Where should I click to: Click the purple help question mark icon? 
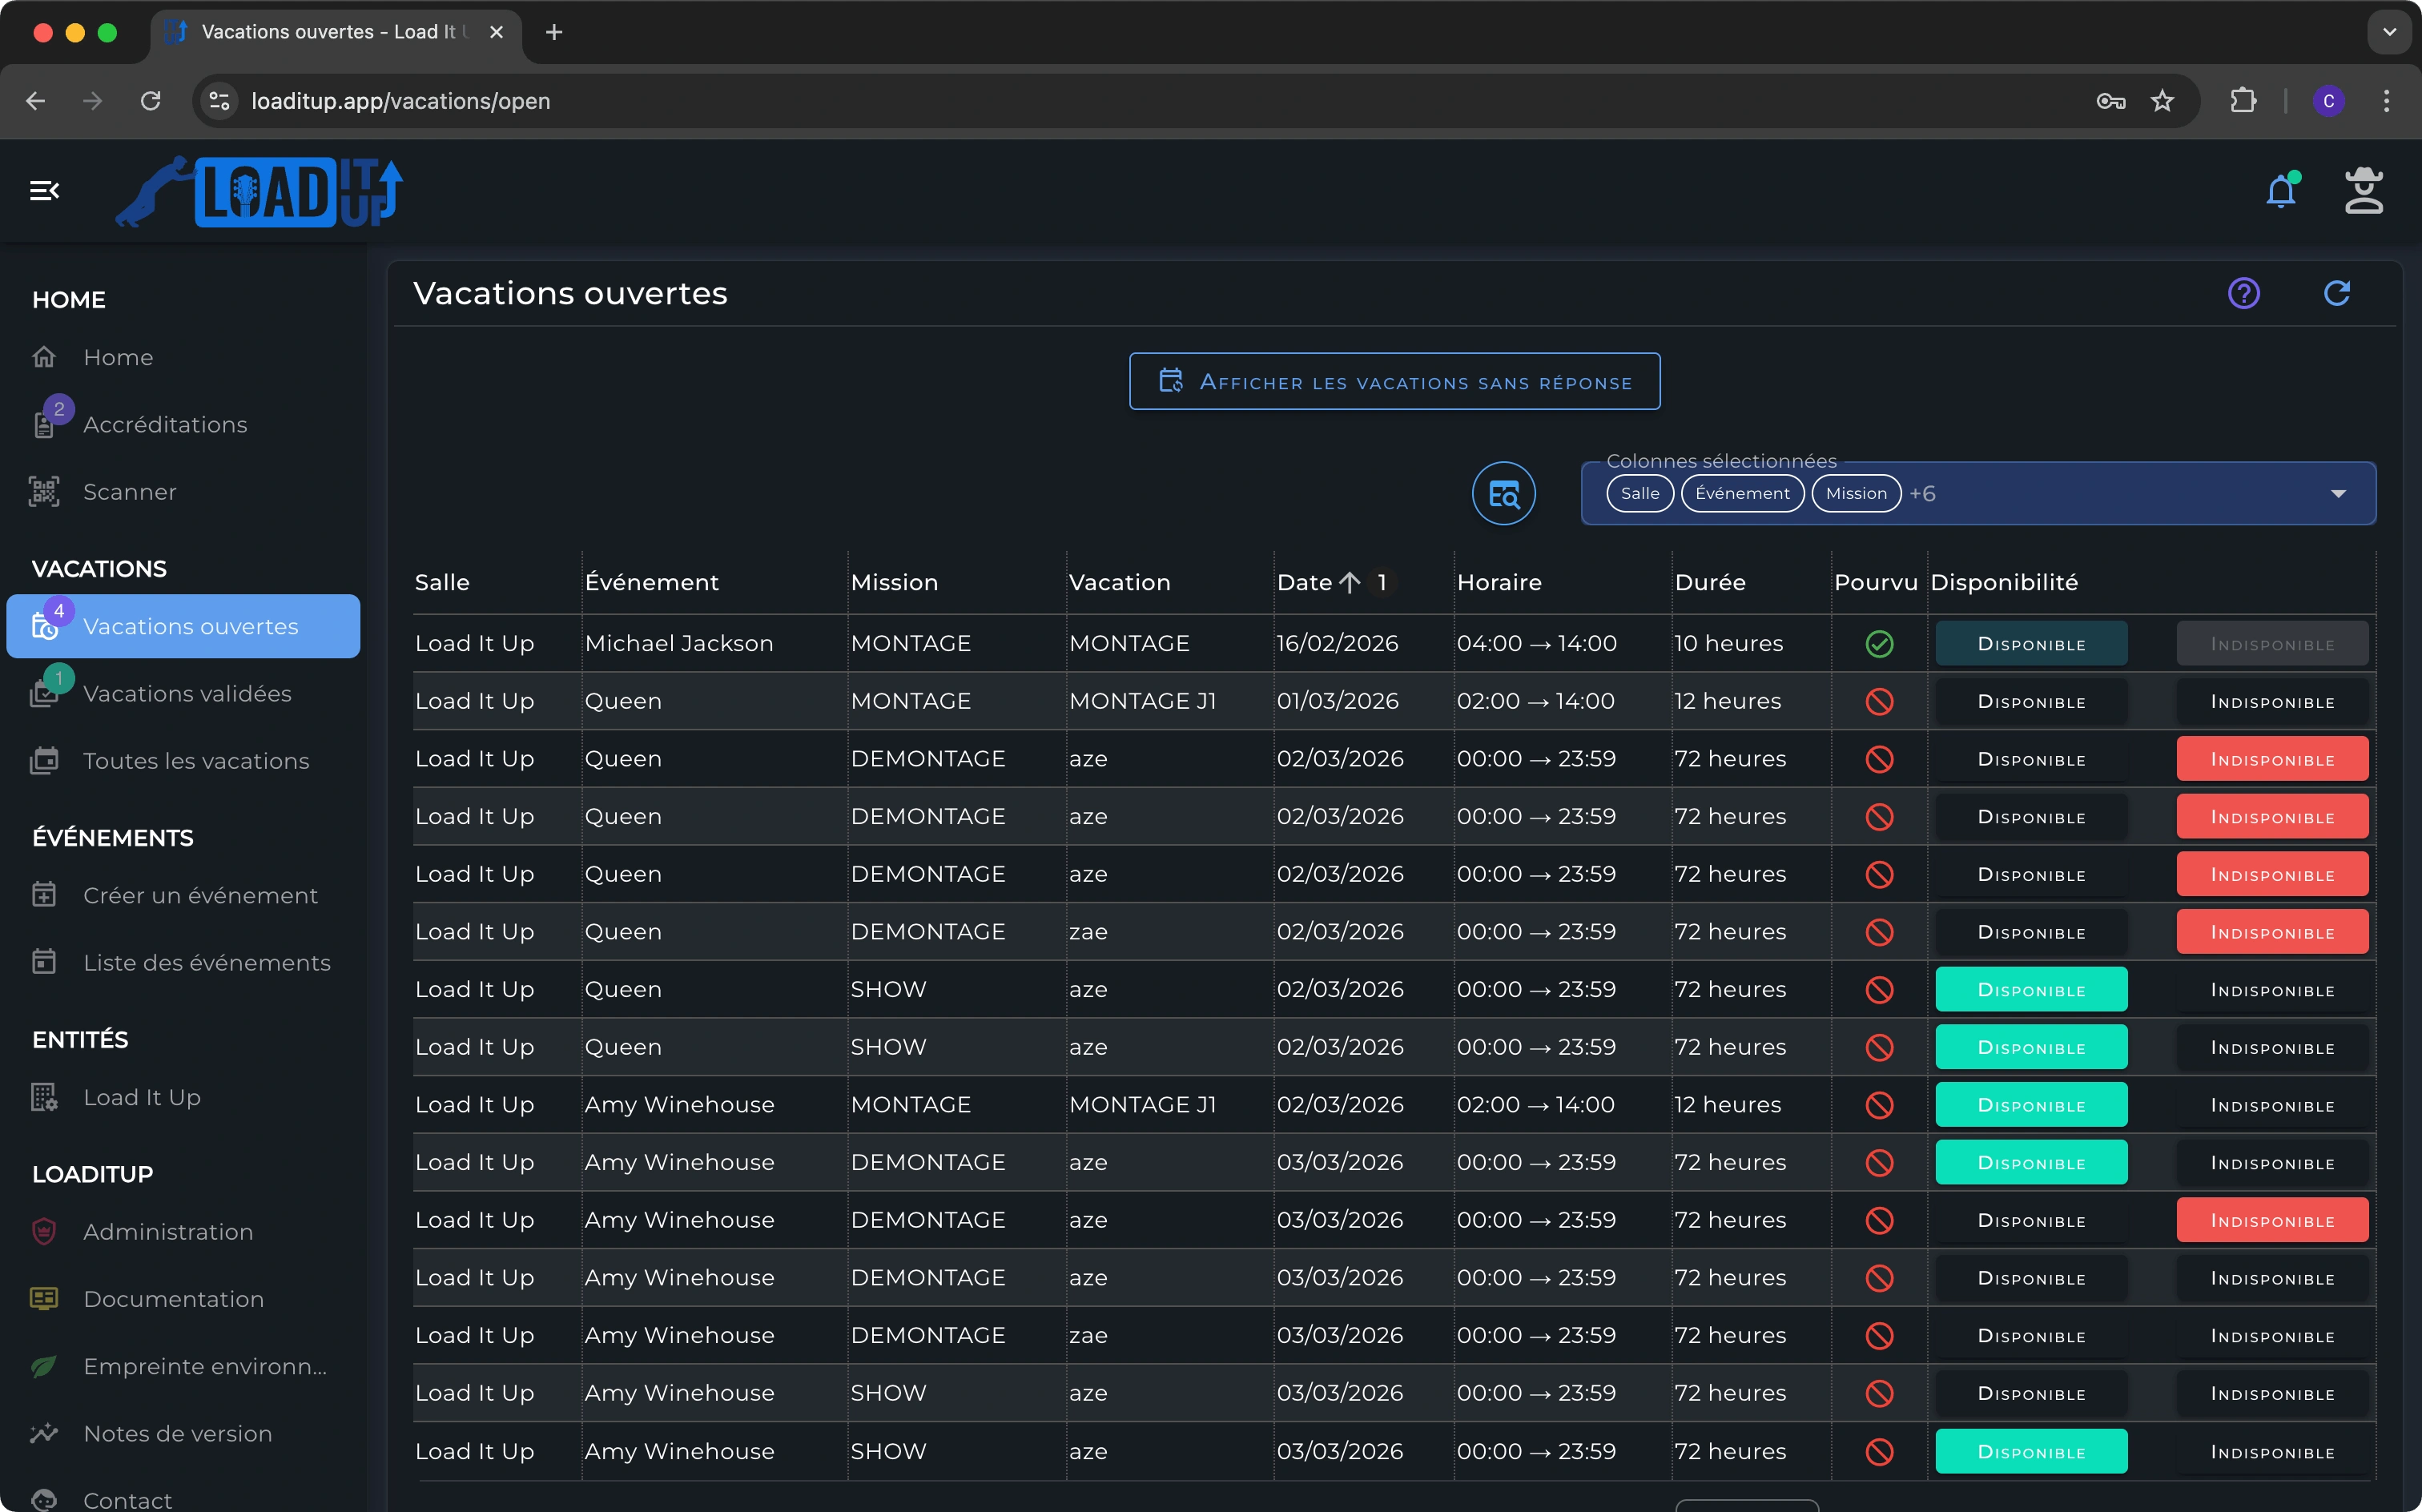pos(2243,293)
